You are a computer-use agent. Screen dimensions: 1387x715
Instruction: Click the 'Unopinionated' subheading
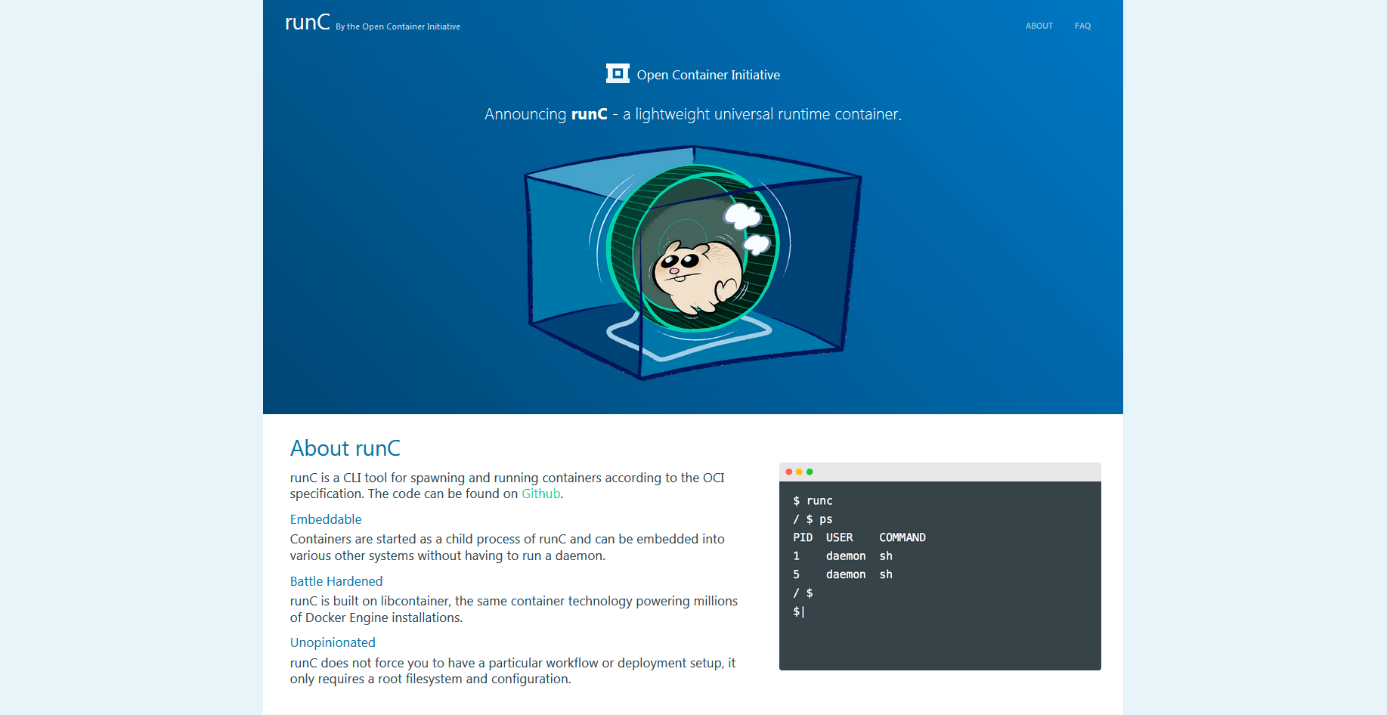(x=333, y=642)
